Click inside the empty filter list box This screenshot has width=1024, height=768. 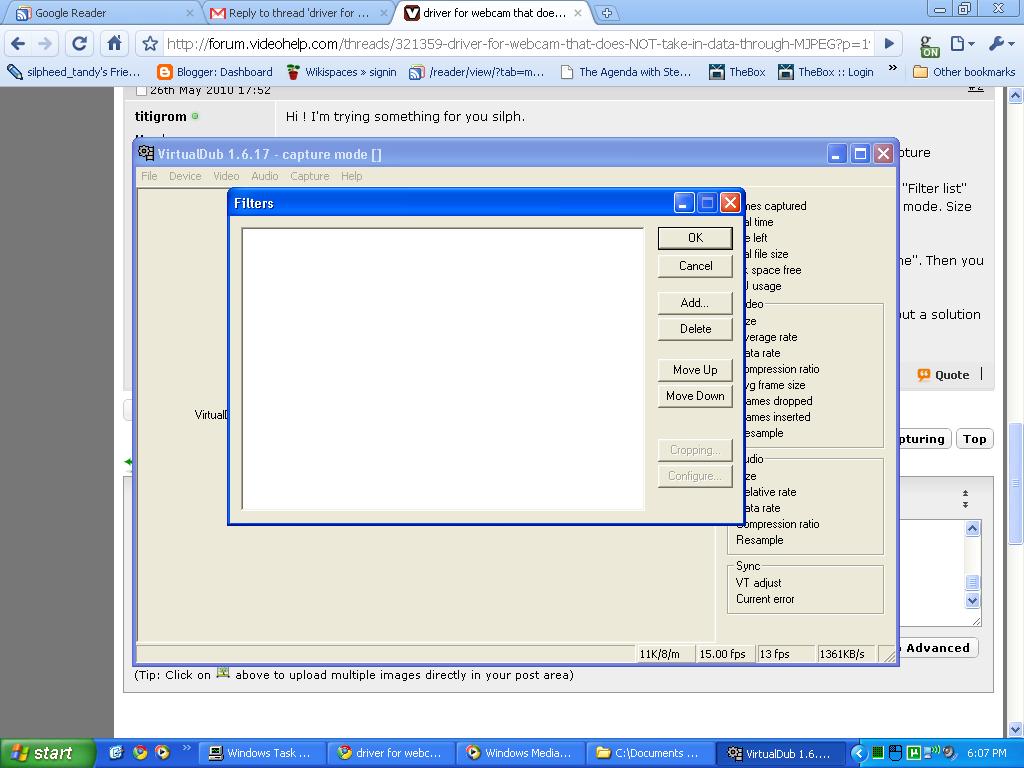[x=443, y=369]
